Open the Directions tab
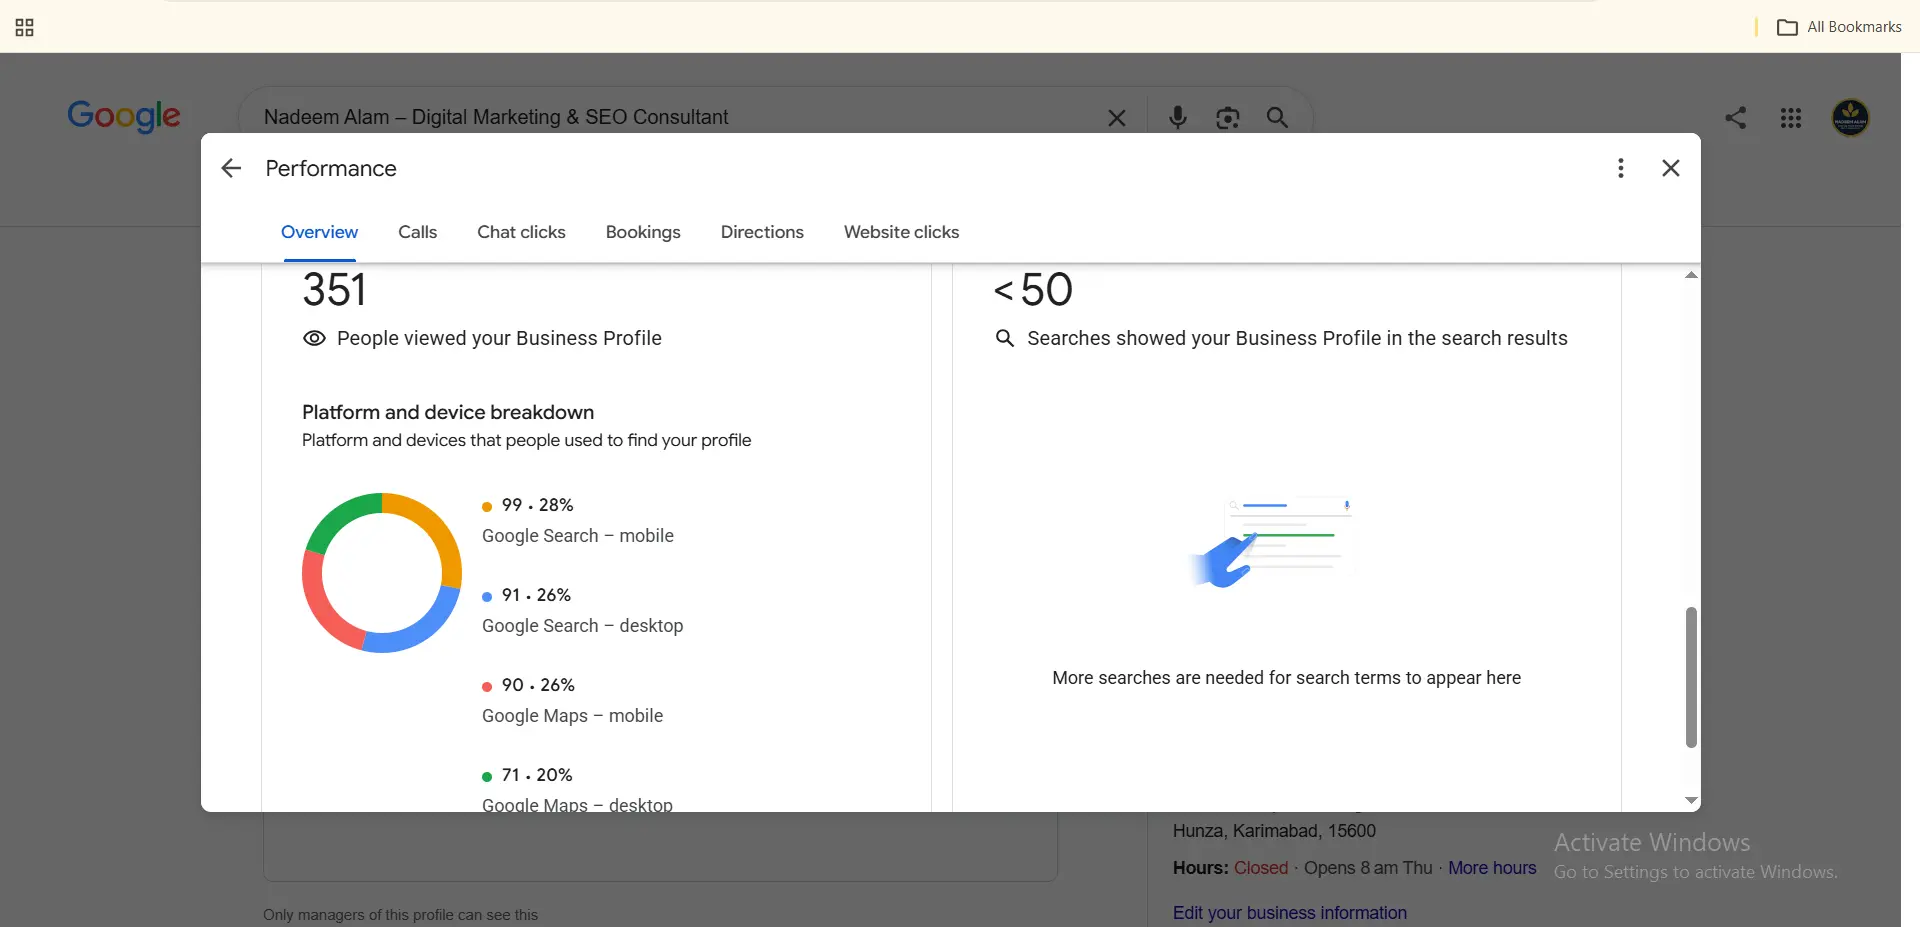 click(x=762, y=232)
